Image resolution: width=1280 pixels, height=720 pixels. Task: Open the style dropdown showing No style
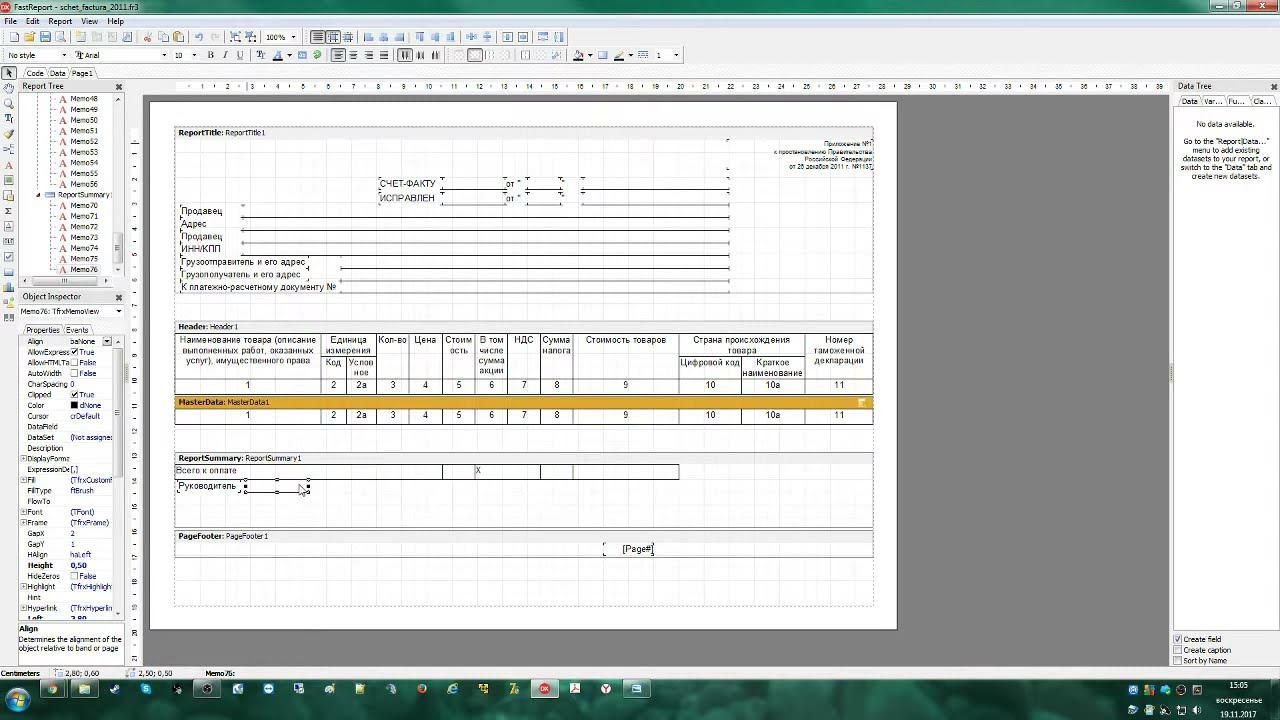click(64, 55)
